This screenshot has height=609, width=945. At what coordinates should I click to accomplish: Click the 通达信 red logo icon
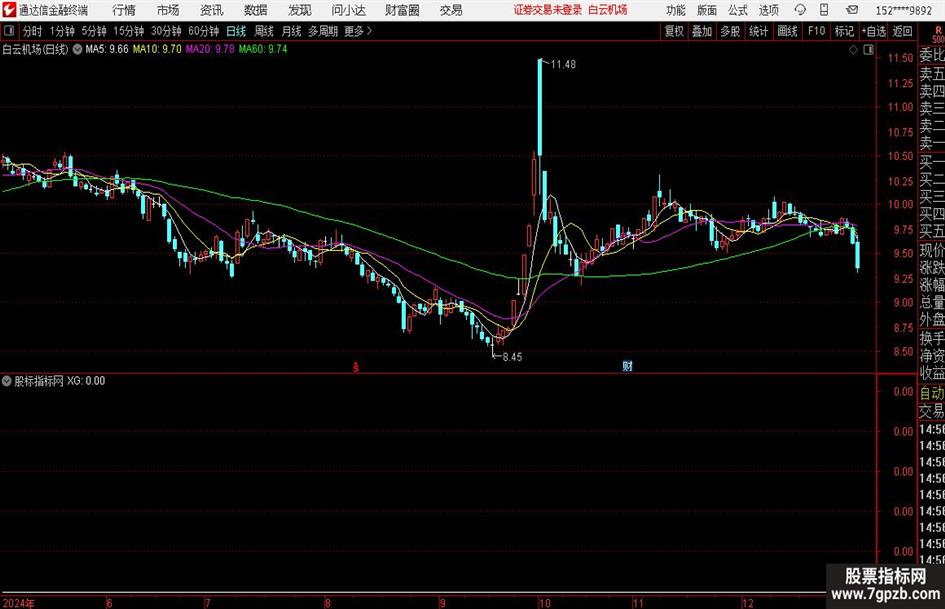coord(9,10)
